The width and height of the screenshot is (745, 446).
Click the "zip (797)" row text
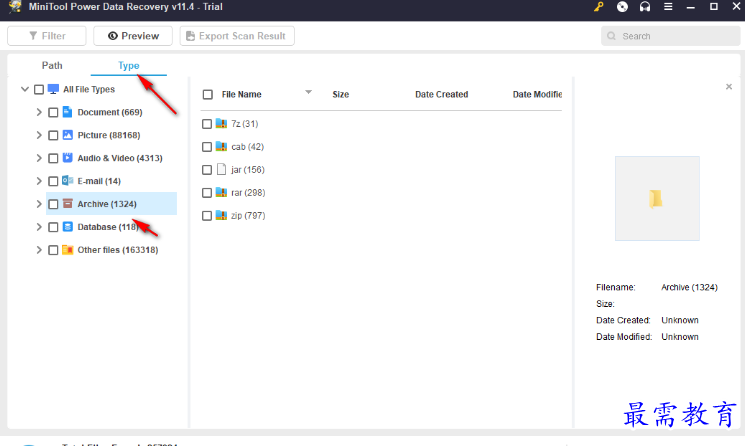(x=248, y=216)
